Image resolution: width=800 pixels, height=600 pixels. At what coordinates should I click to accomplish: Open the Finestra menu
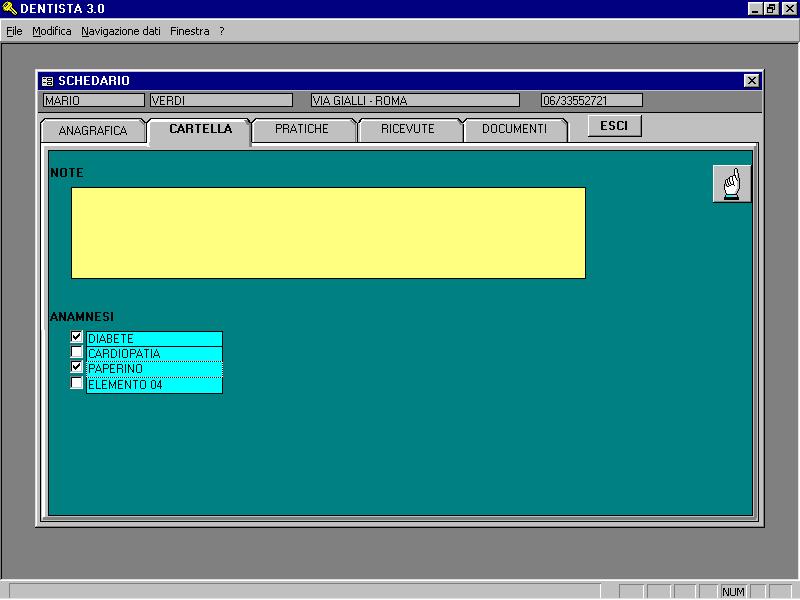point(190,31)
